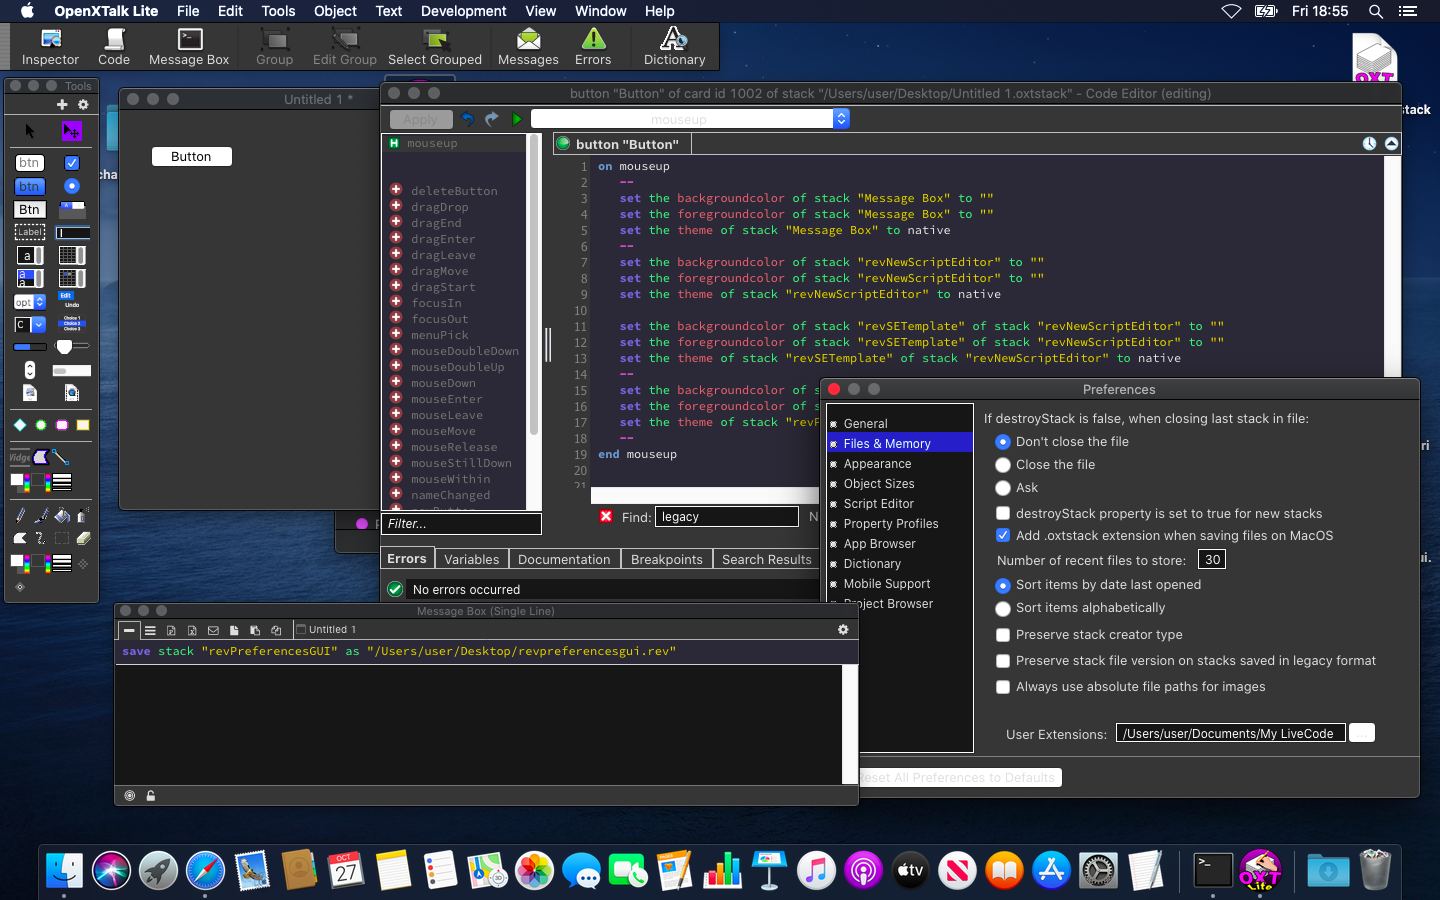The image size is (1440, 900).
Task: Select the Edit (pointer) tool
Action: (71, 131)
